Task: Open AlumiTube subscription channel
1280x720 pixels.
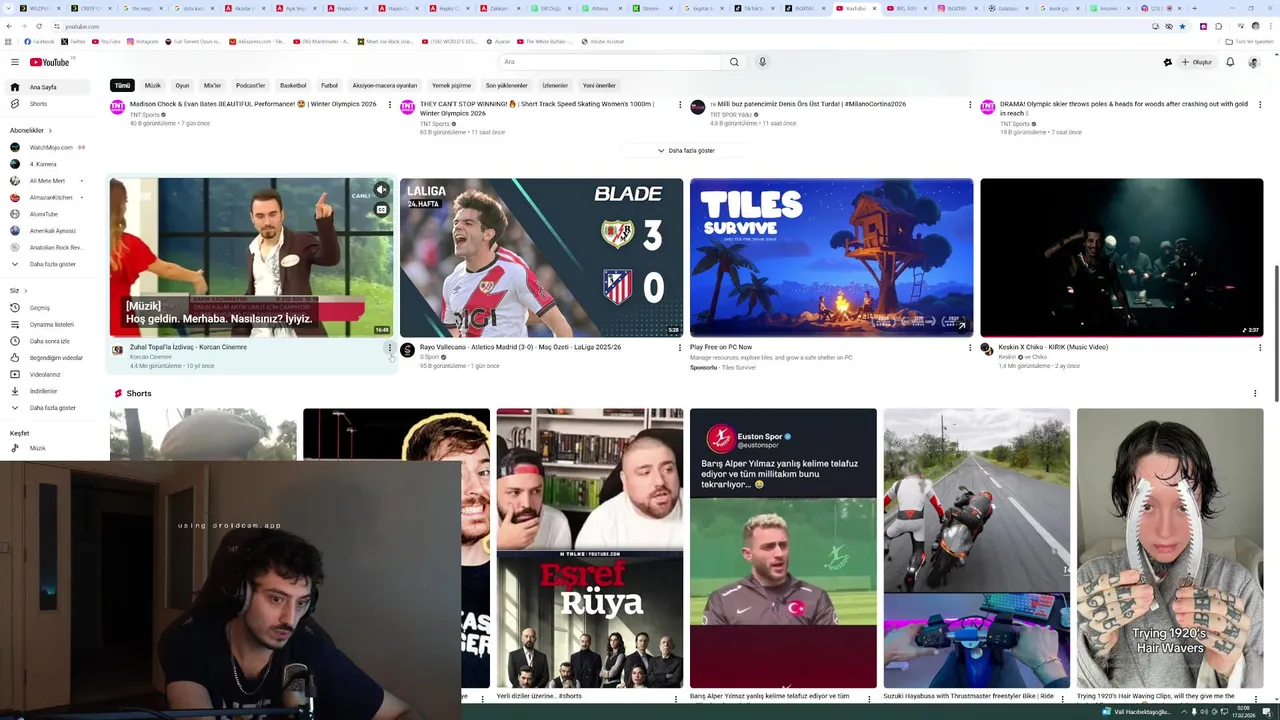Action: (x=49, y=214)
